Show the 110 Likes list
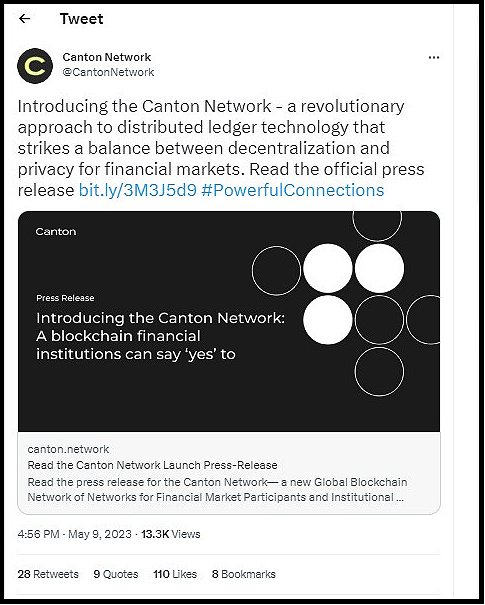 tap(175, 574)
